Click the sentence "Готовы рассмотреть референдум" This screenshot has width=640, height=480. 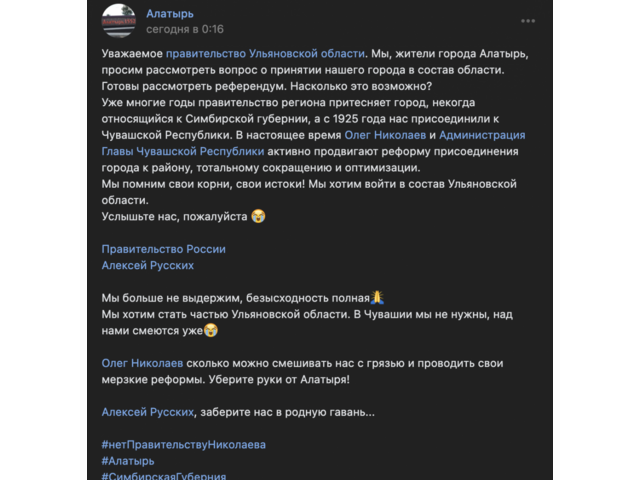click(x=200, y=86)
